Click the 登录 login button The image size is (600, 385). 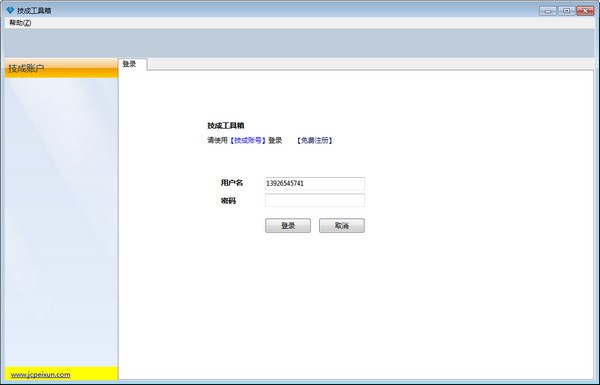click(288, 226)
